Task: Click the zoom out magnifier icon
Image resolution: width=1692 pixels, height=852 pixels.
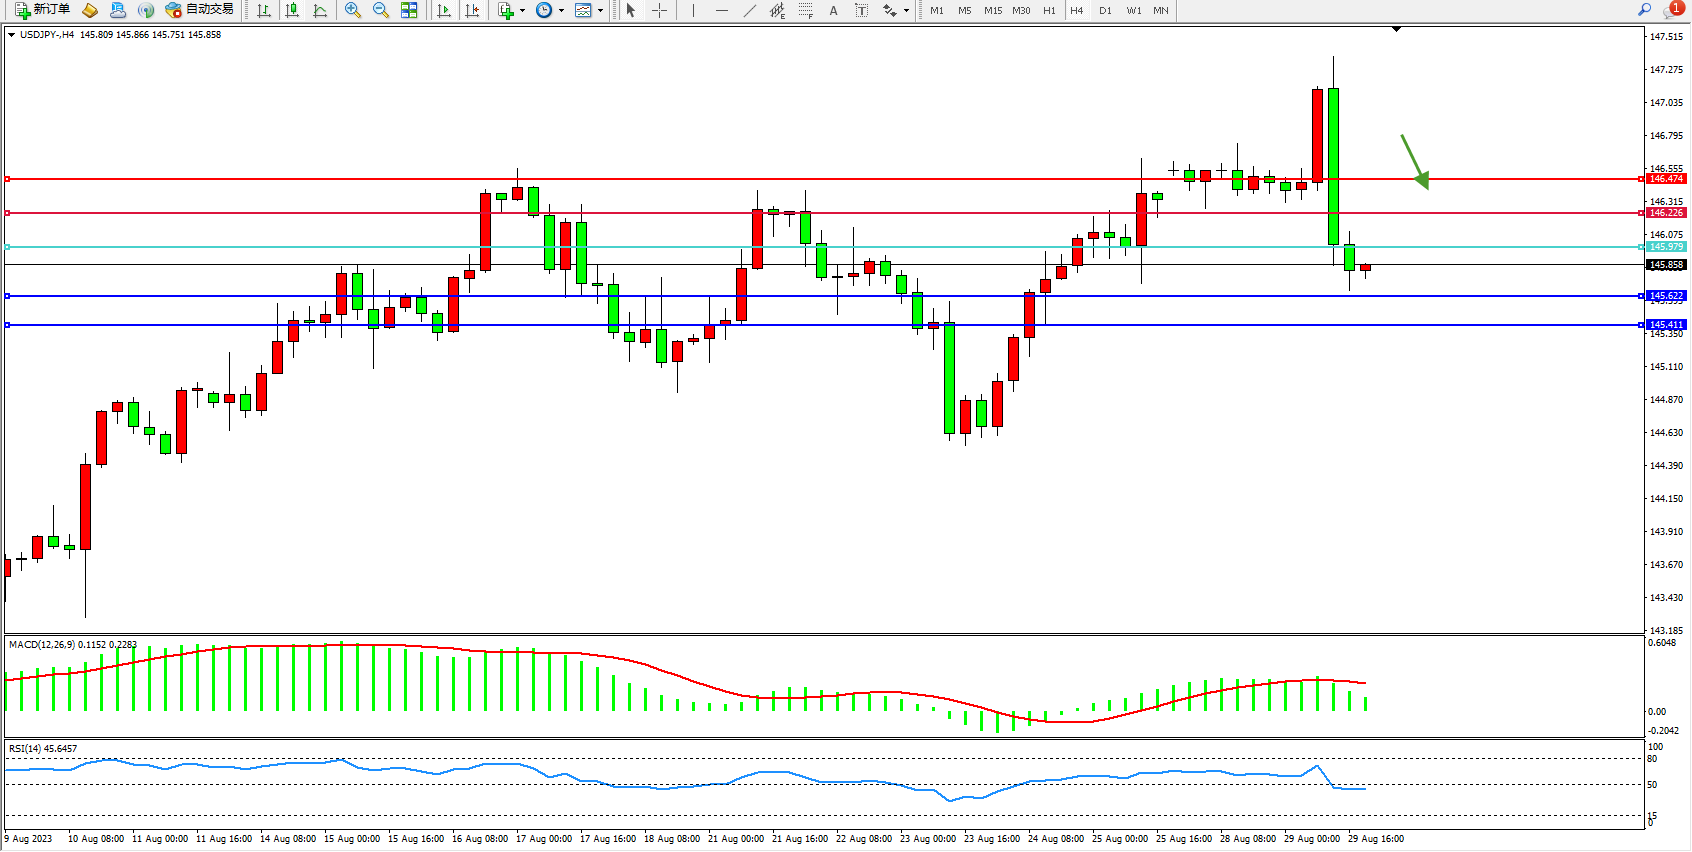Action: (x=380, y=10)
